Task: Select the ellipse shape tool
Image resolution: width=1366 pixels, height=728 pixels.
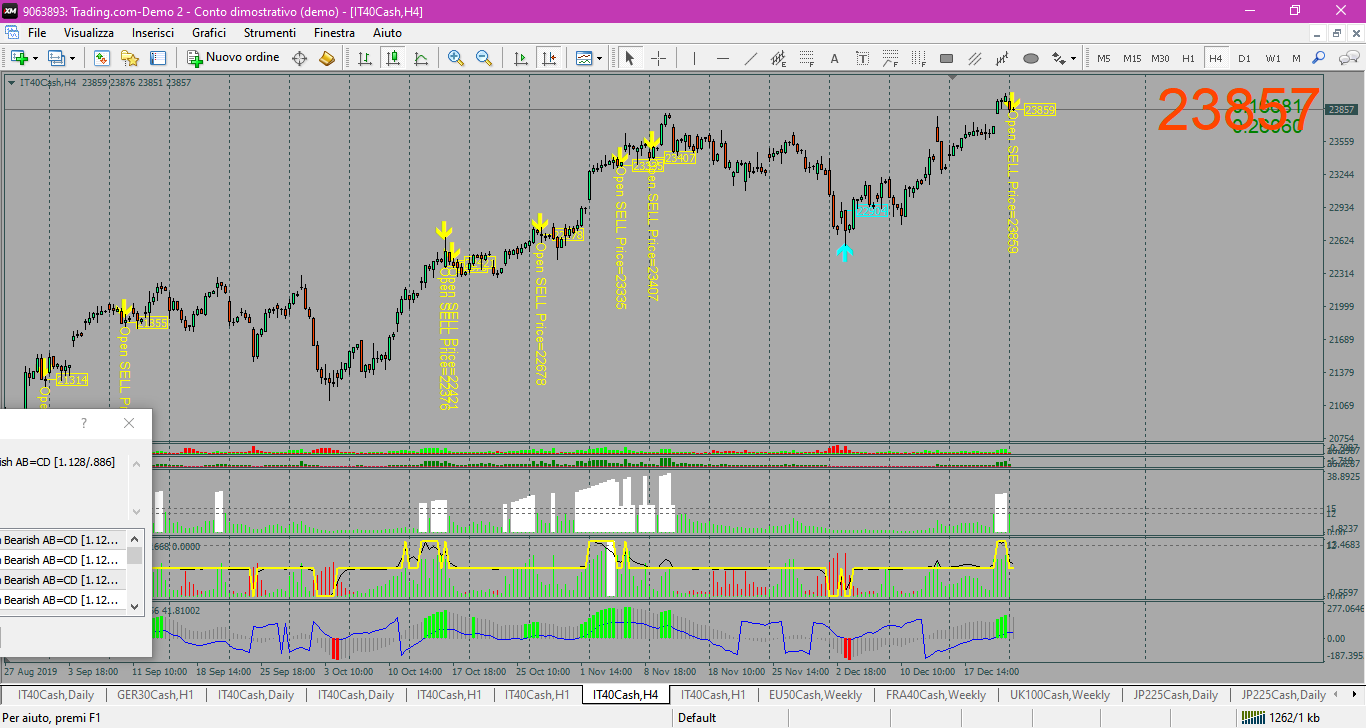Action: [1031, 58]
